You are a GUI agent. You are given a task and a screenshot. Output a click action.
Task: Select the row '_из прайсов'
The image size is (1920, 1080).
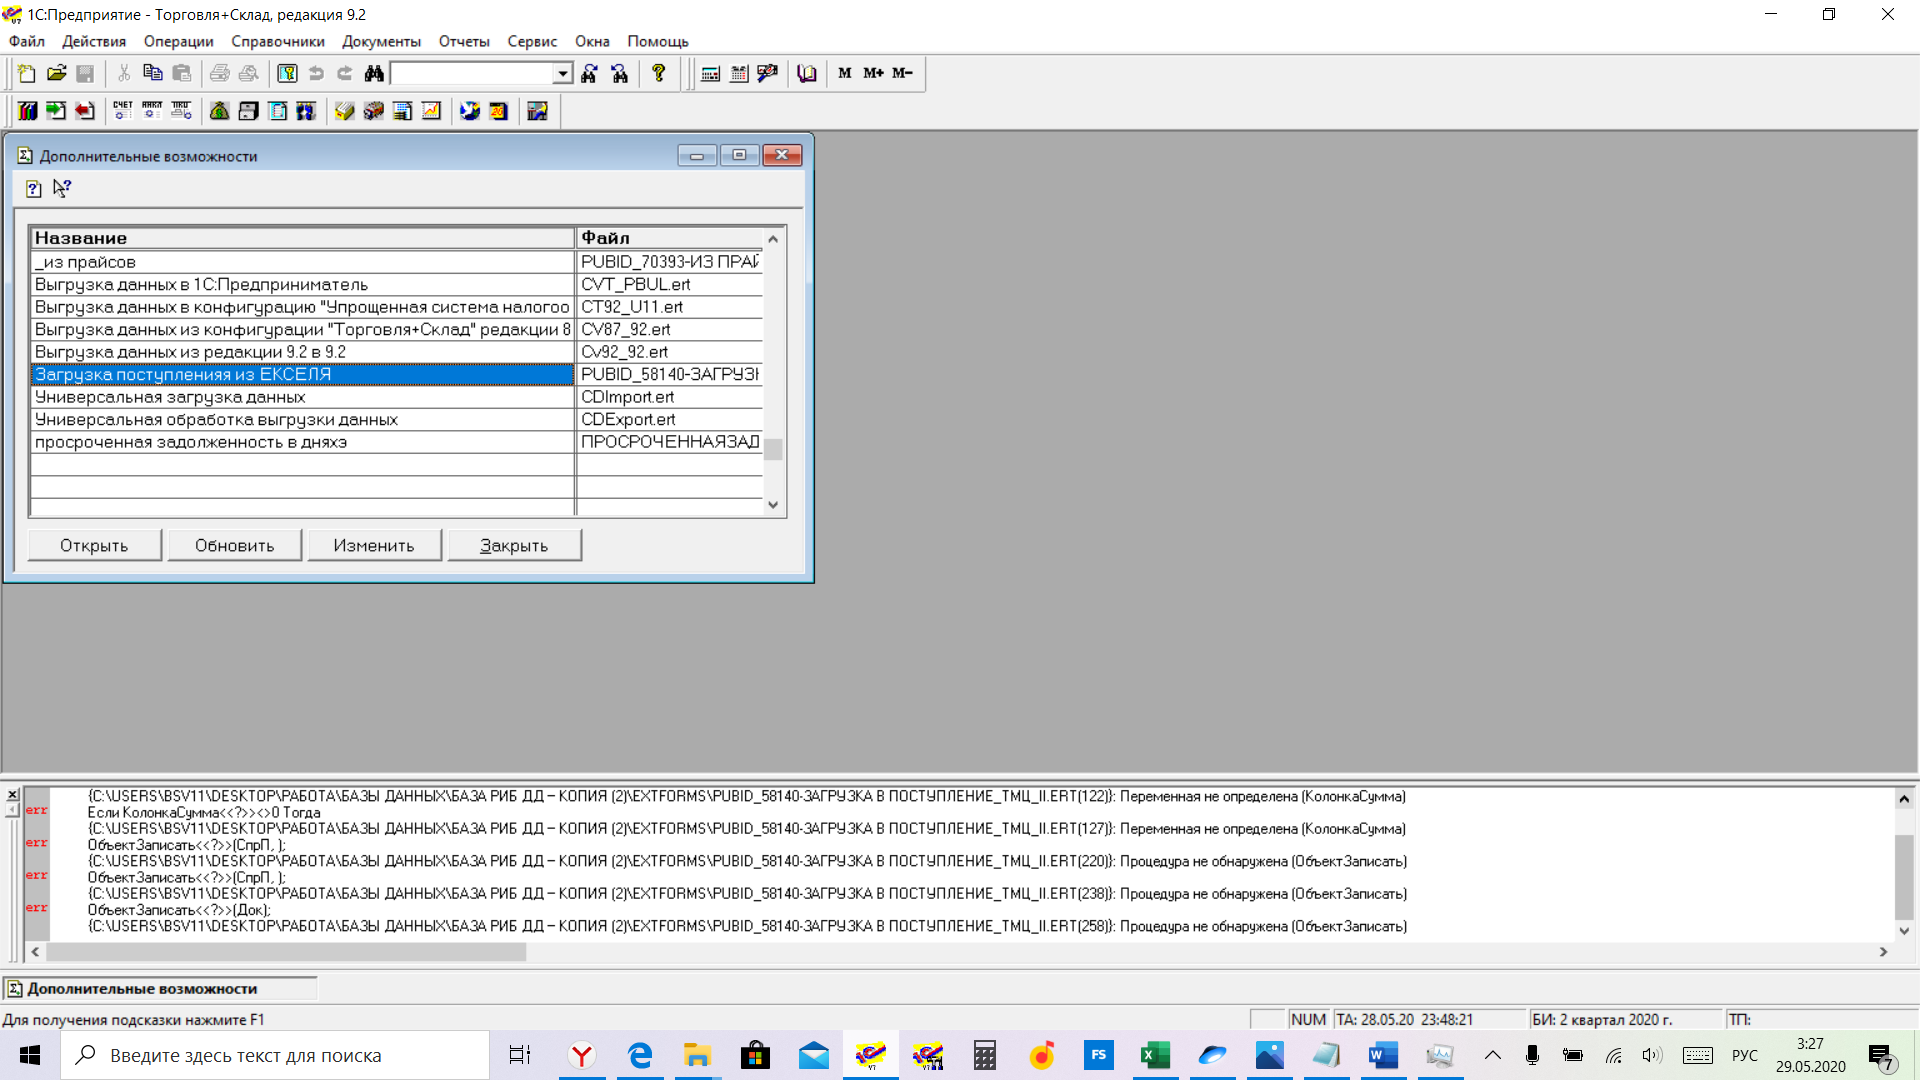click(x=302, y=262)
